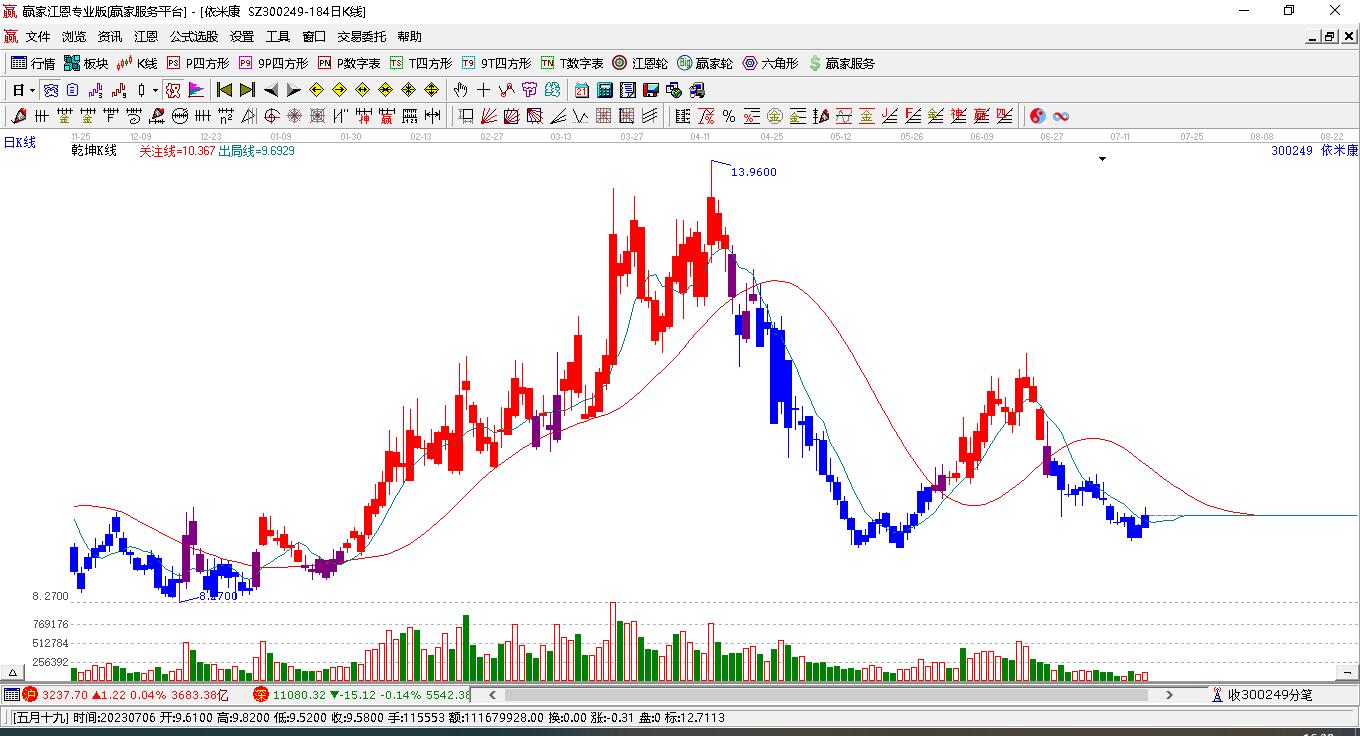Viewport: 1360px width, 736px height.
Task: Open the P四方形 tool
Action: (x=197, y=63)
